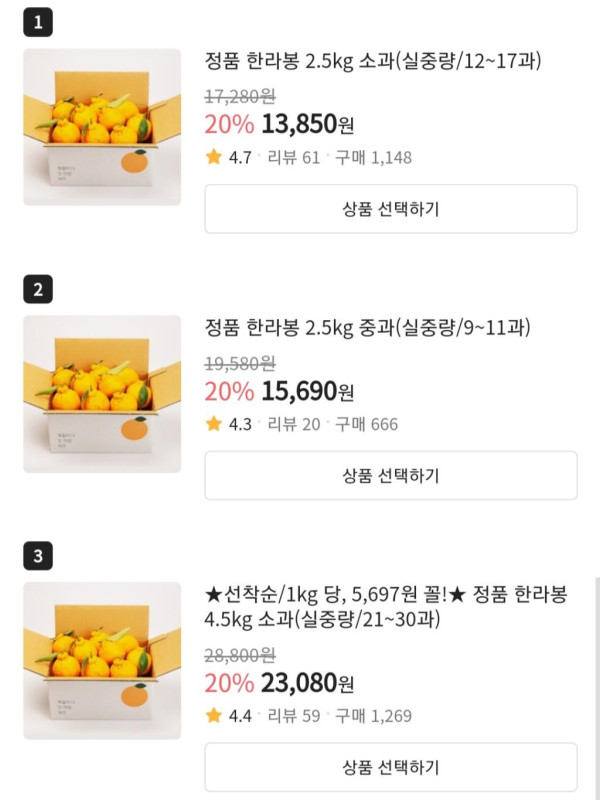This screenshot has height=800, width=600.
Task: Open the 선착순 한라봉 4.5kg 소과 title
Action: tap(385, 607)
